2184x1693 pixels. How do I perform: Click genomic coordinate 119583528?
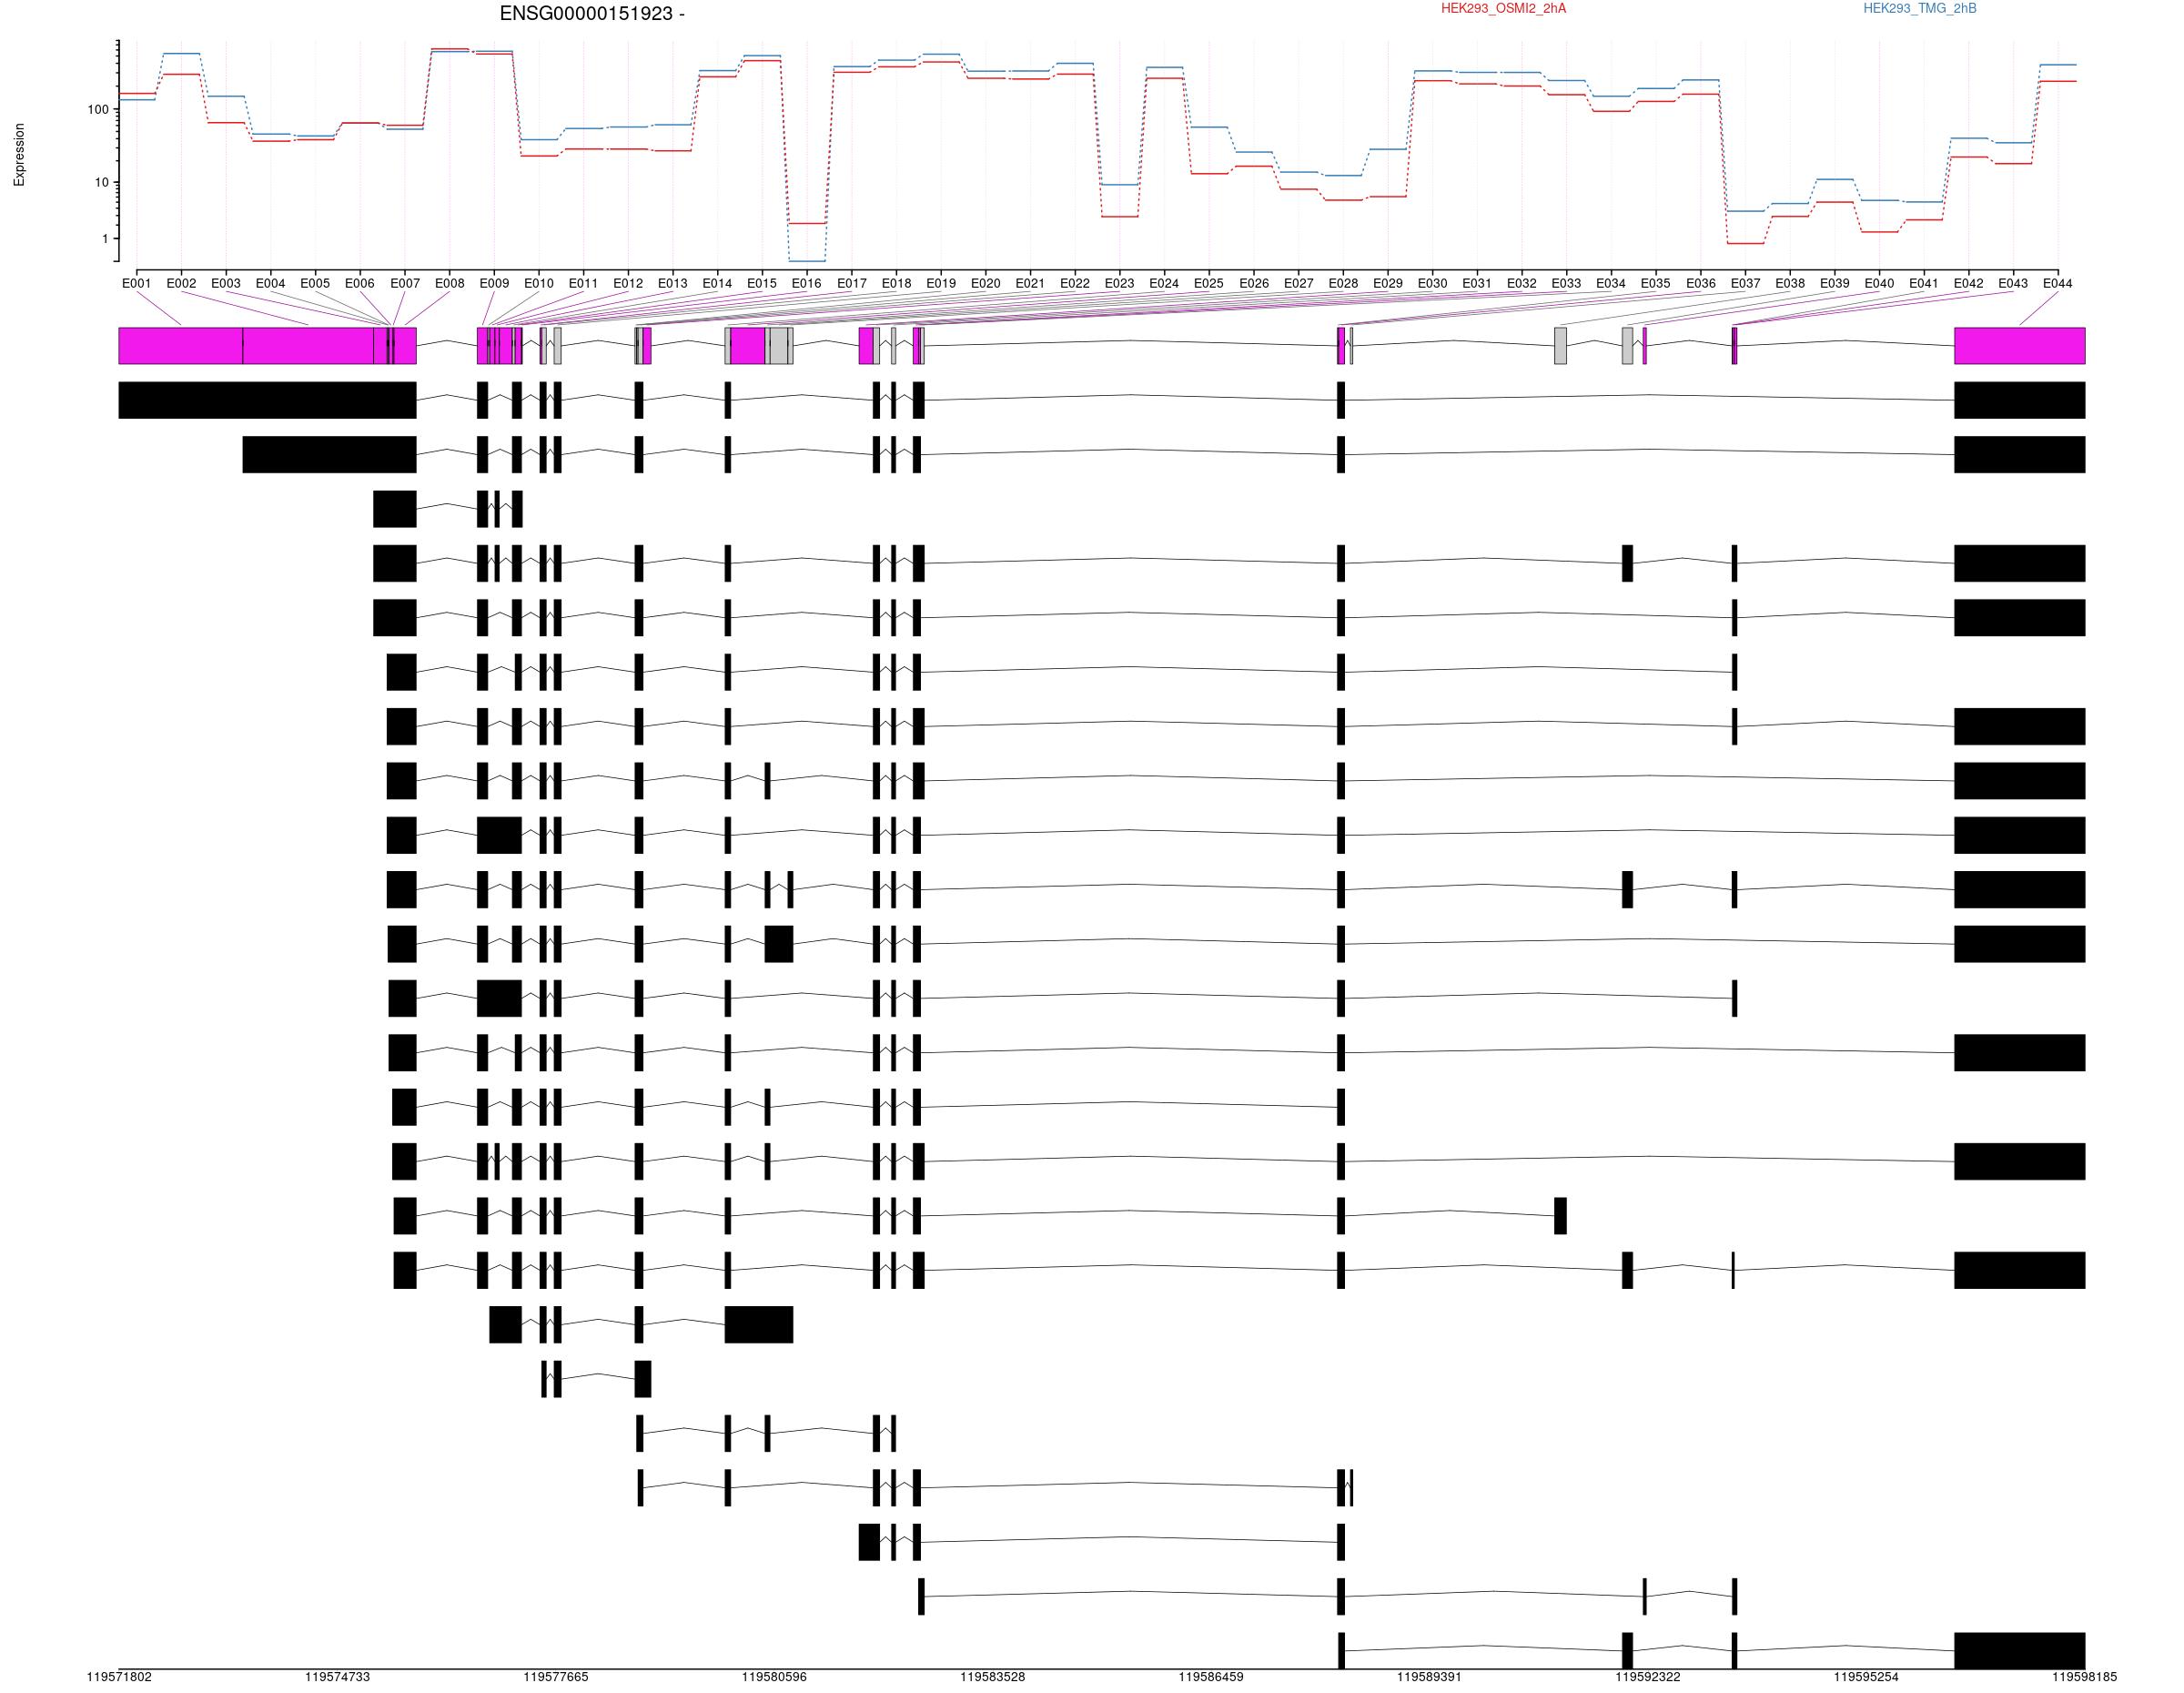tap(992, 1677)
